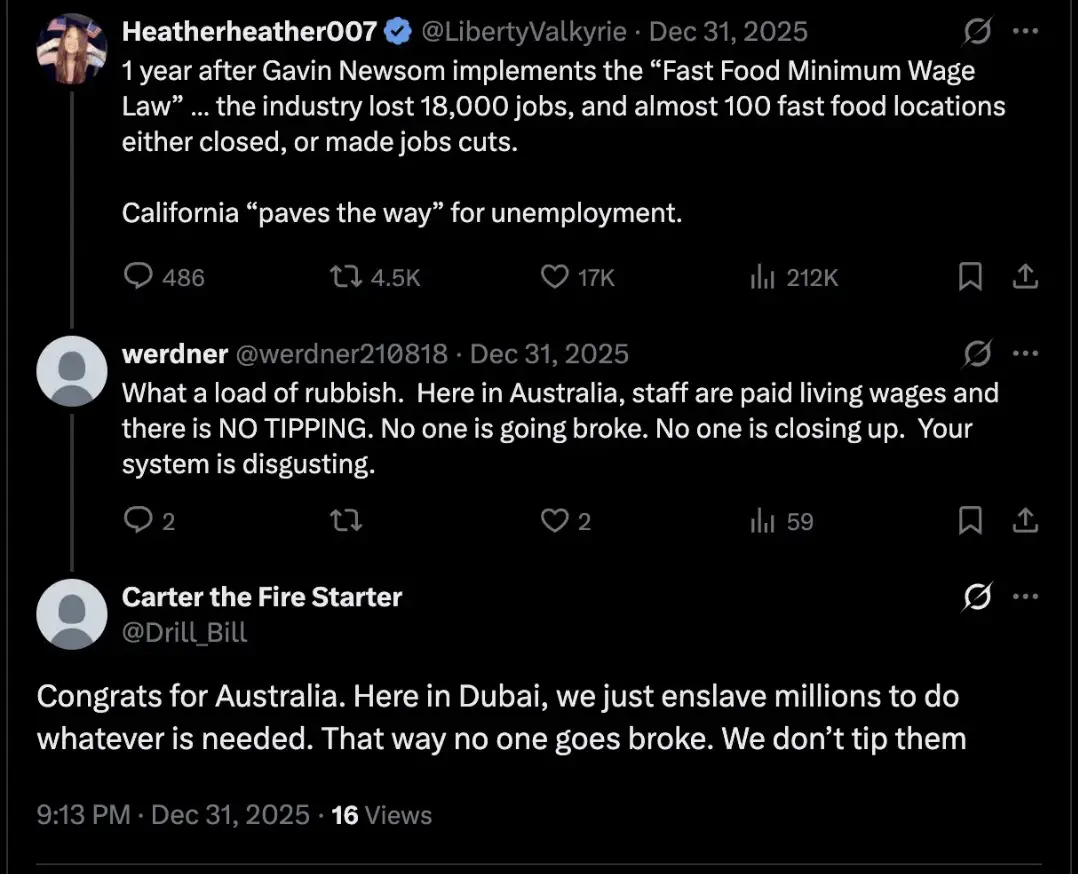Image resolution: width=1078 pixels, height=874 pixels.
Task: Open the @LibertyValkyrie profile handle
Action: point(524,32)
